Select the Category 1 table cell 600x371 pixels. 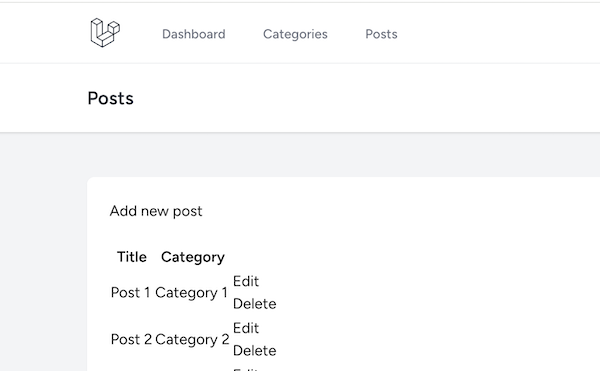191,293
